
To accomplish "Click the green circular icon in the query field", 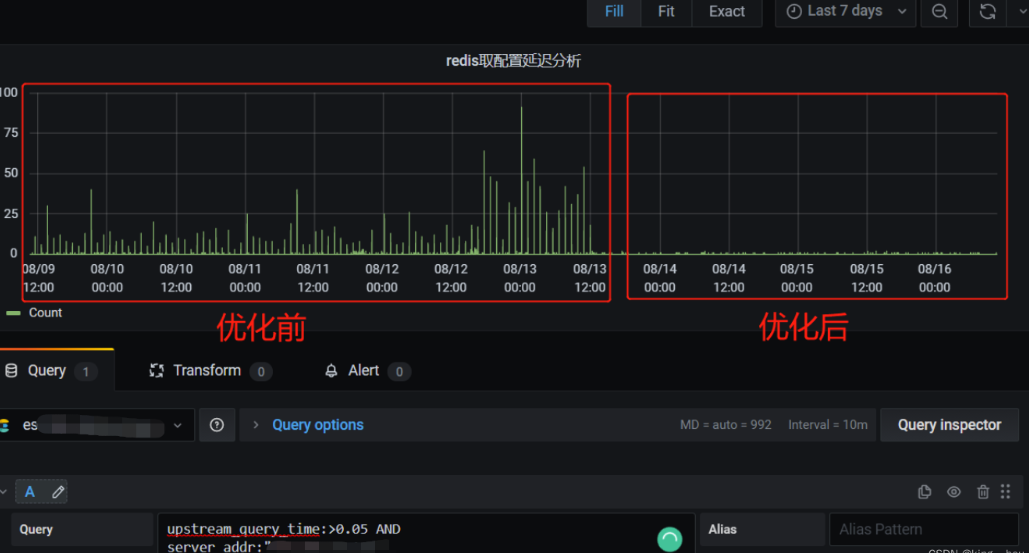I will 669,540.
